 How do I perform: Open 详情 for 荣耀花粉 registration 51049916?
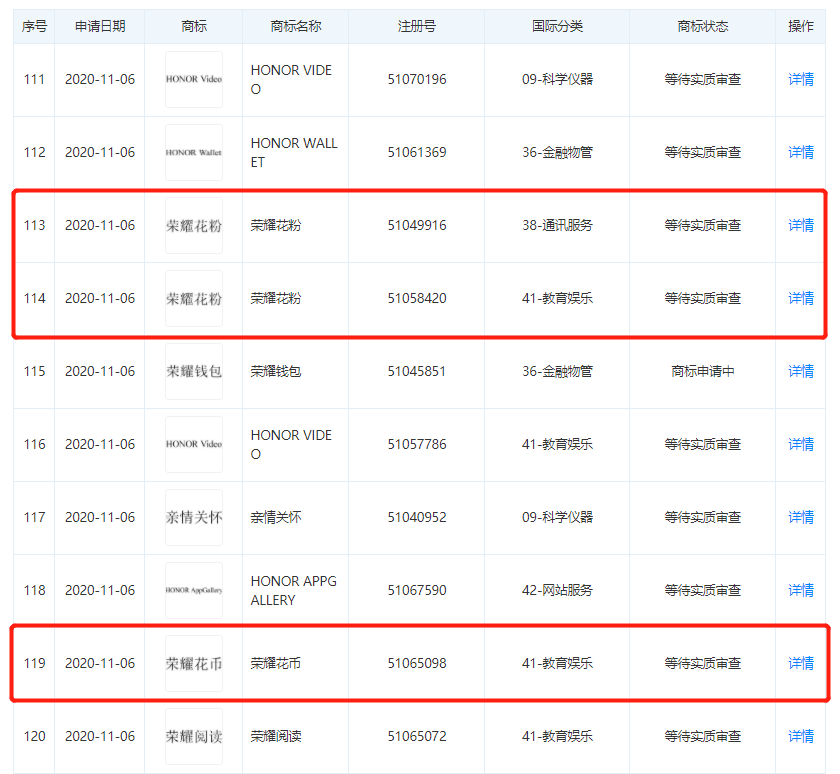[x=800, y=226]
